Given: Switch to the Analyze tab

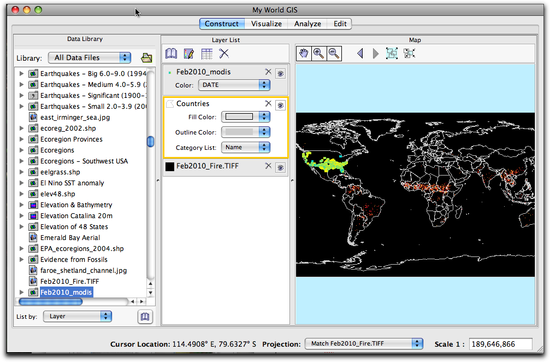Looking at the screenshot, I should [x=308, y=24].
